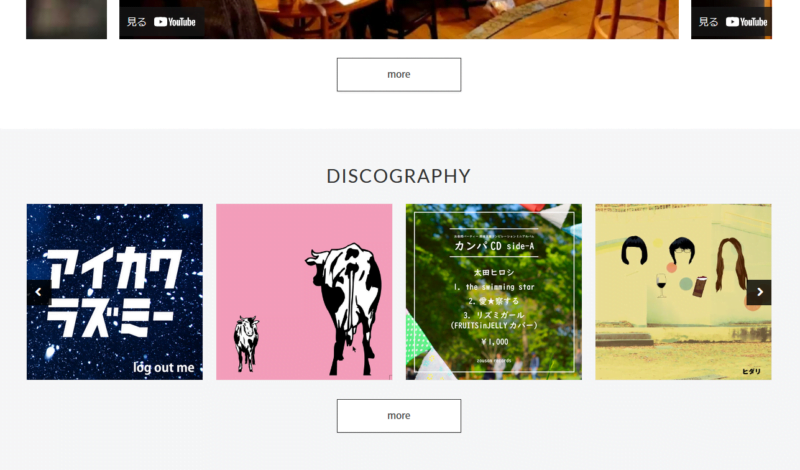Click the 'more' button below the discography
This screenshot has width=800, height=470.
click(399, 416)
